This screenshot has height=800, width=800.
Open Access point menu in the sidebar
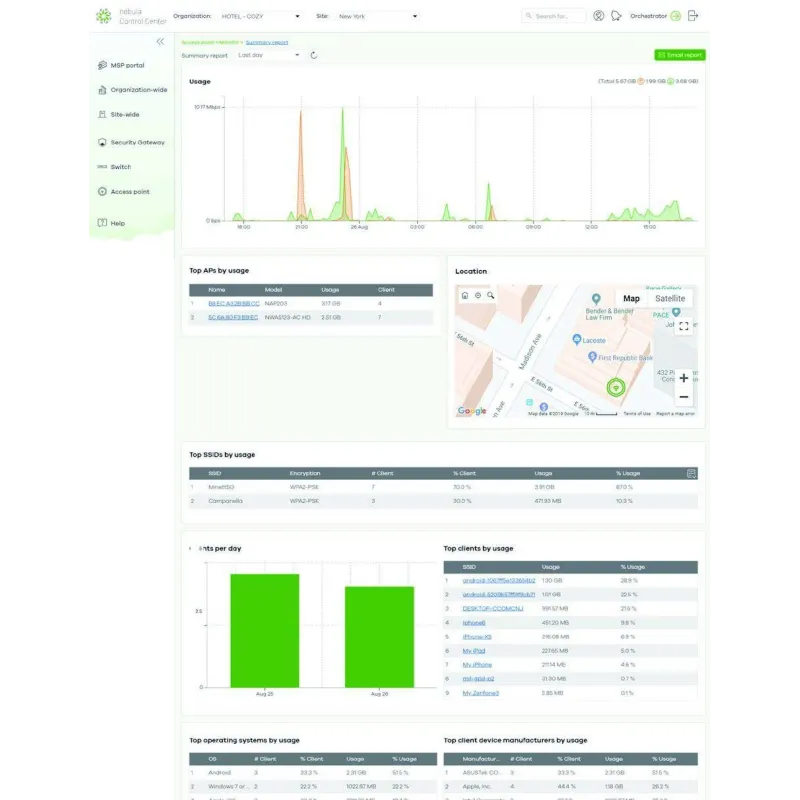coord(130,191)
